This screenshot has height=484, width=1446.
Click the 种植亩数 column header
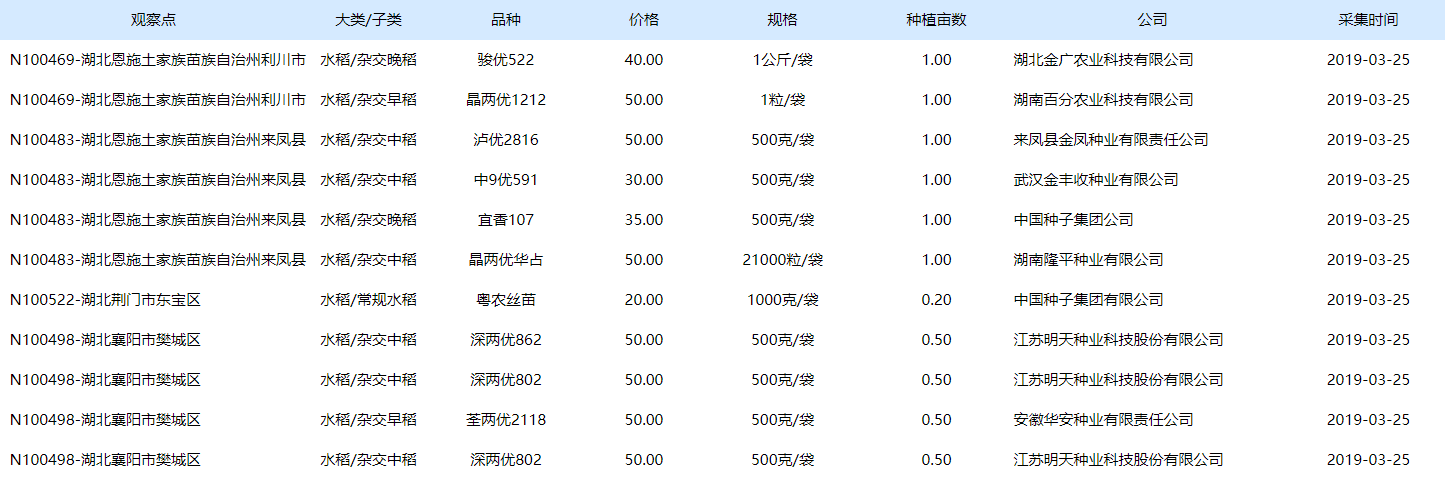(936, 20)
